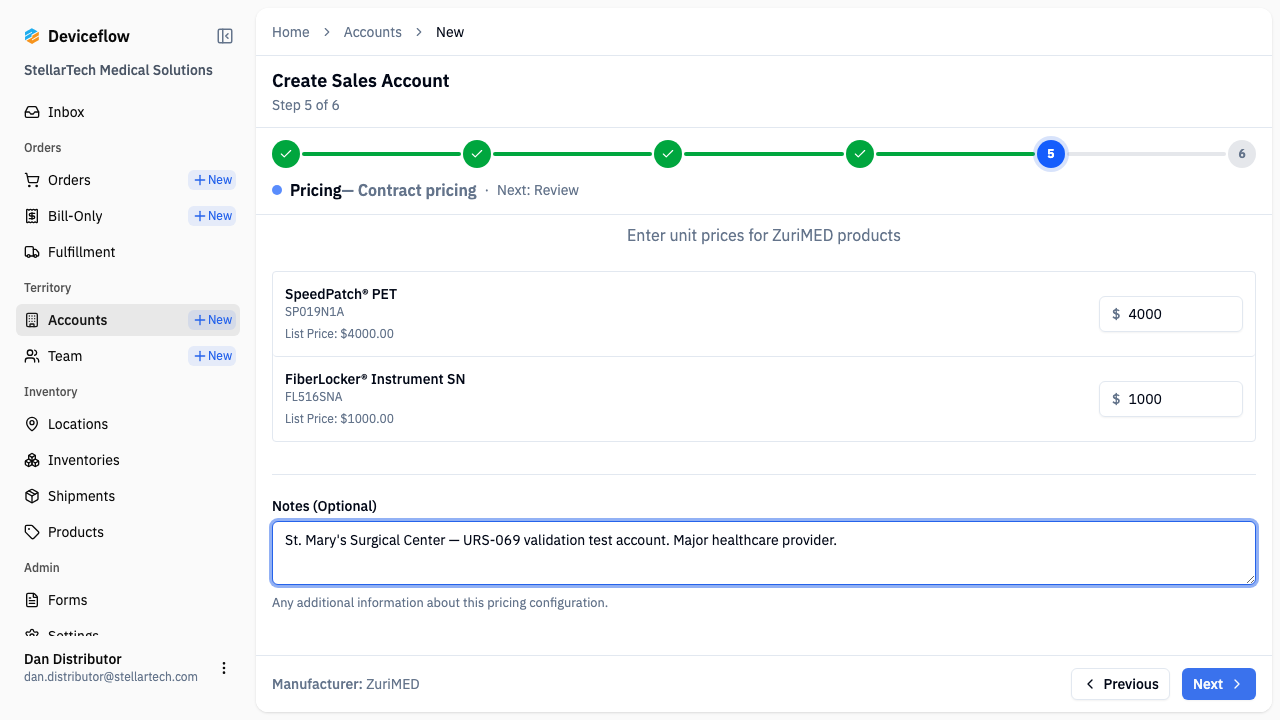
Task: Click StellarTech Medical Solutions org name
Action: 118,70
